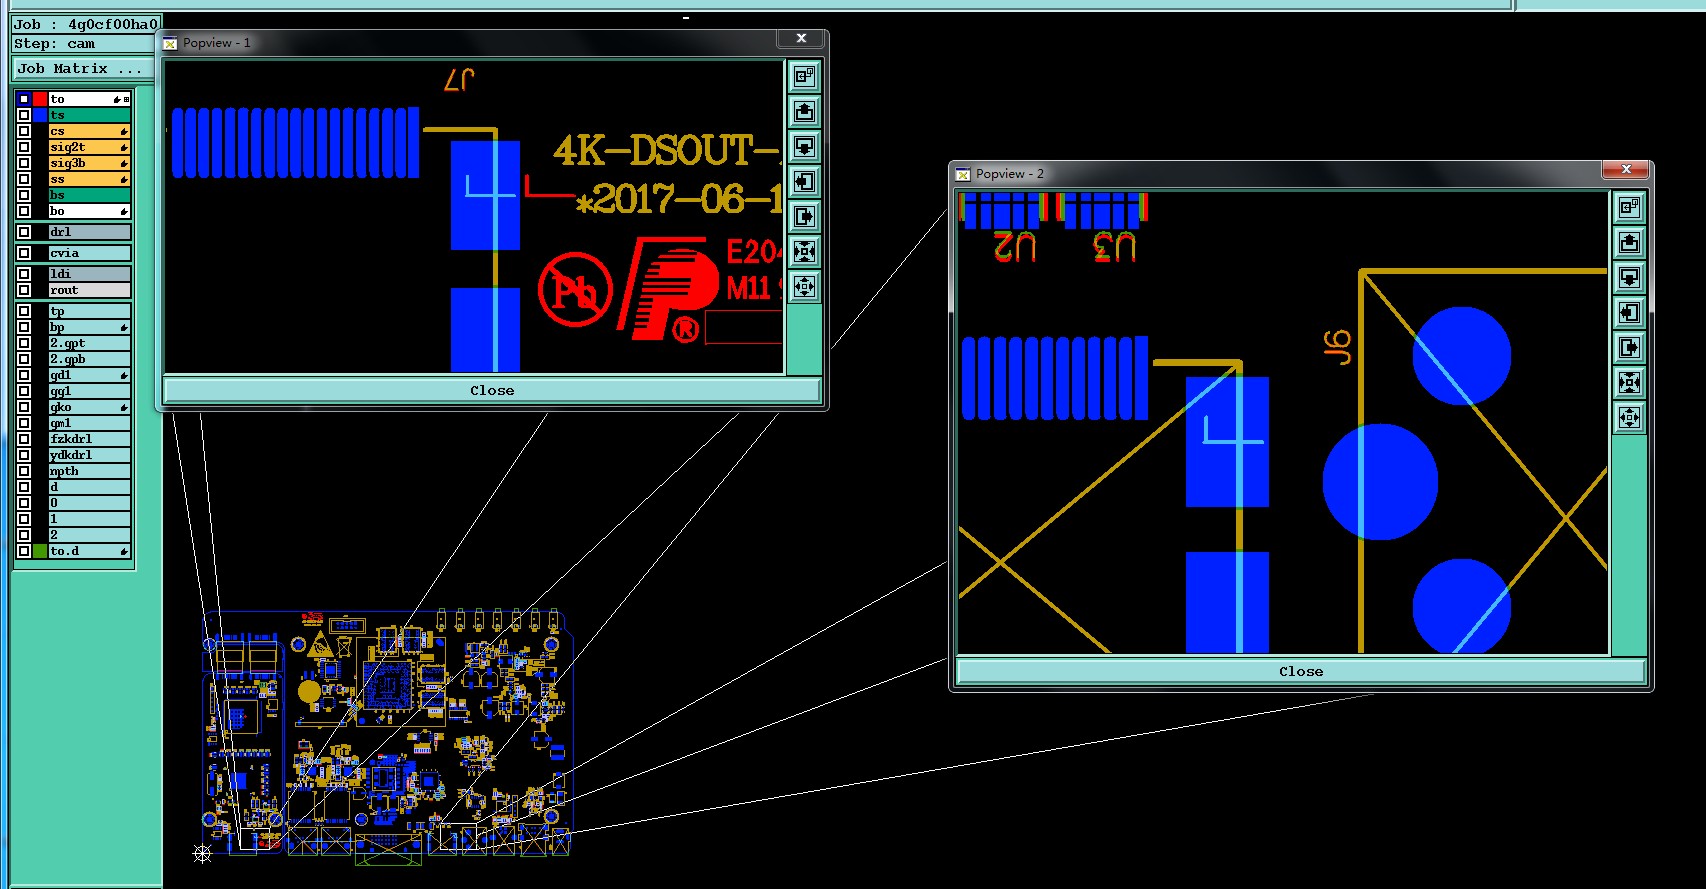The height and width of the screenshot is (889, 1706).
Task: Toggle the checkbox for layer 'to'
Action: click(24, 99)
